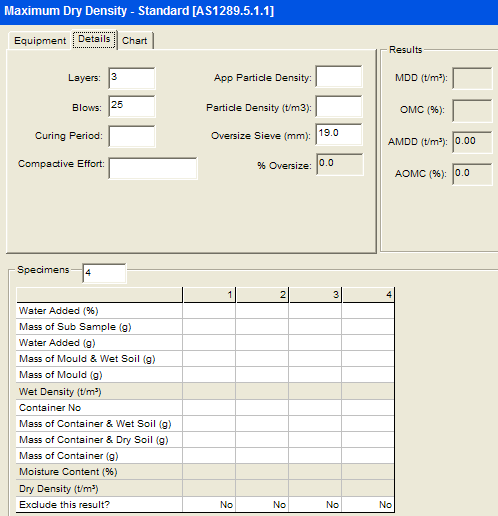The height and width of the screenshot is (516, 498).
Task: Click the % Oversize field
Action: 340,164
